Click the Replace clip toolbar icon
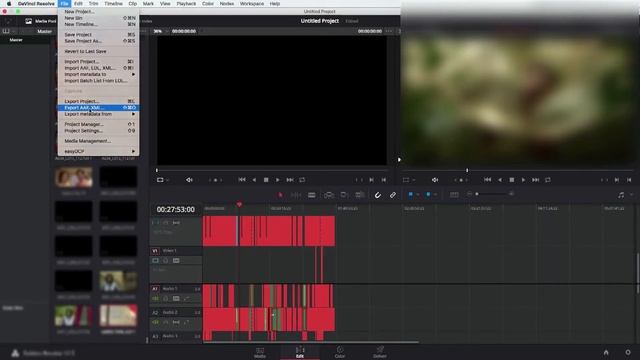The image size is (640, 360). pyautogui.click(x=360, y=195)
